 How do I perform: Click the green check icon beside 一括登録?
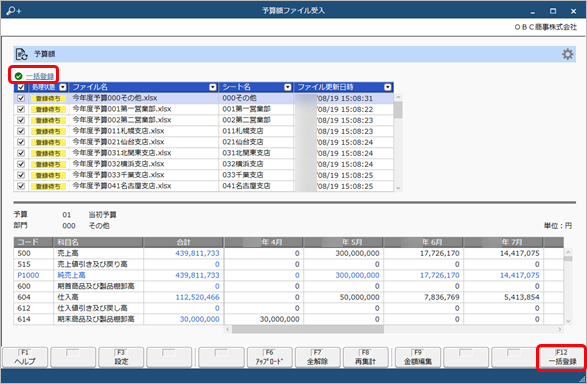(x=18, y=76)
